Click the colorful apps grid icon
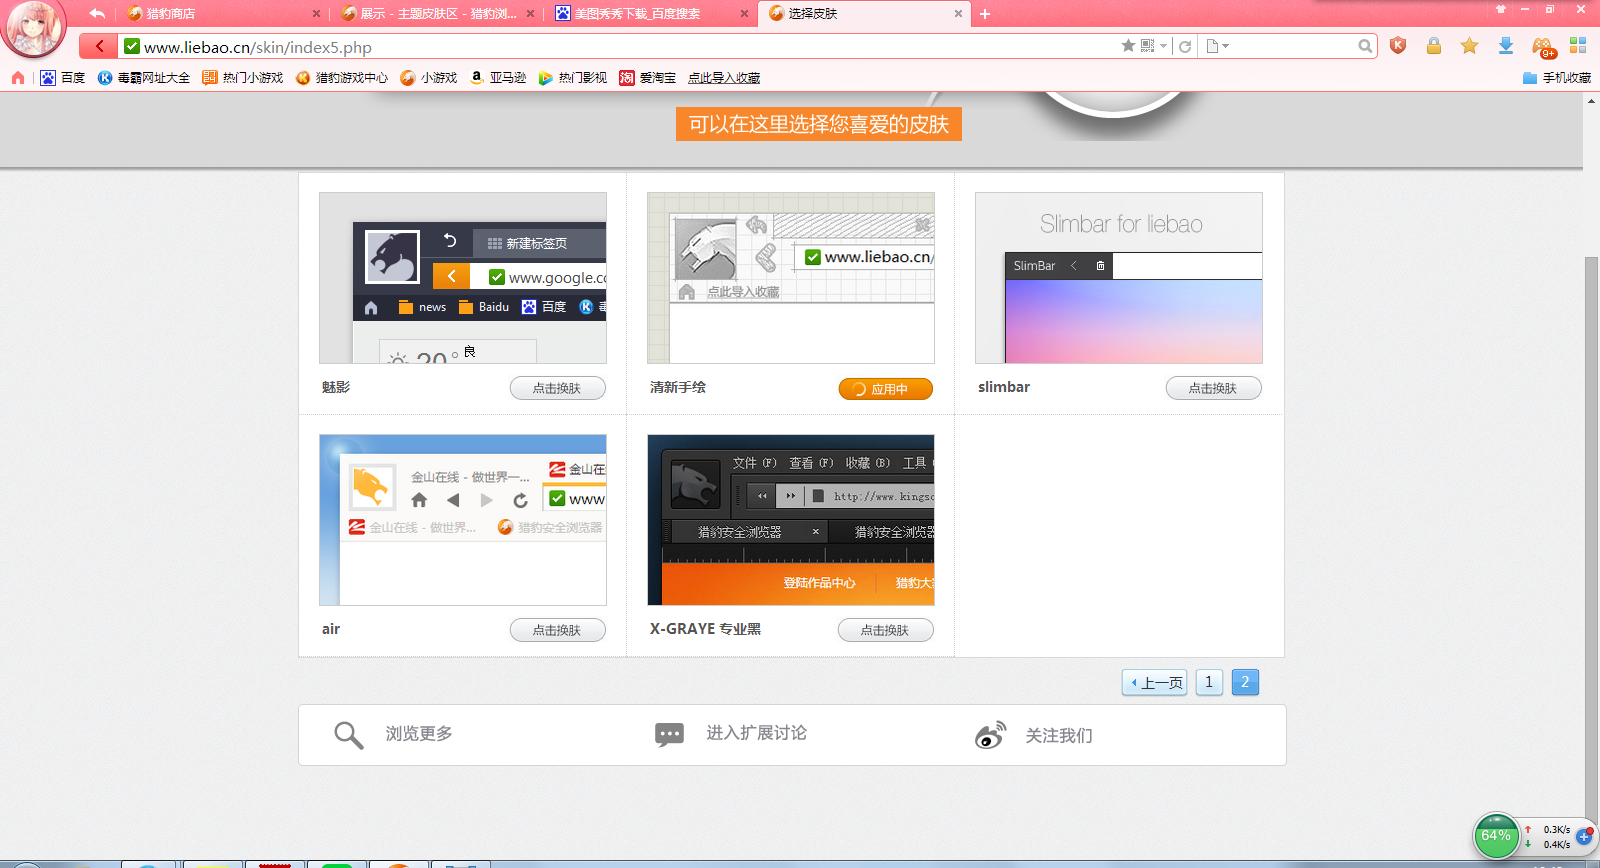 click(x=1578, y=46)
